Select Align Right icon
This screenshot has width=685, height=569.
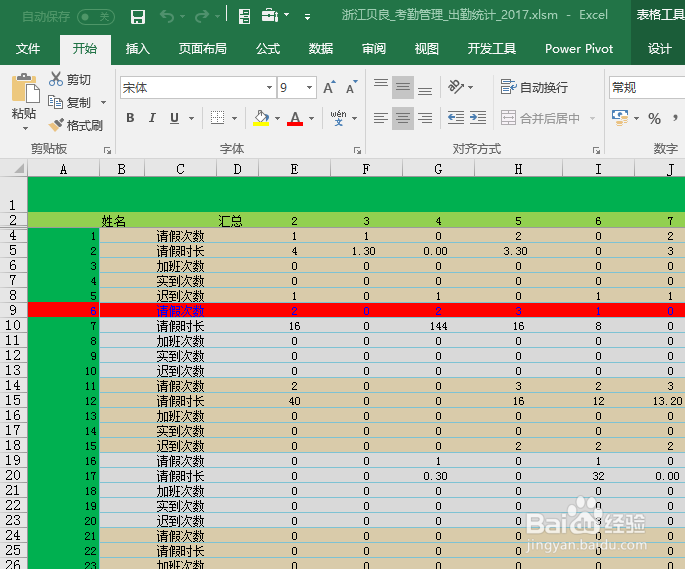(425, 118)
